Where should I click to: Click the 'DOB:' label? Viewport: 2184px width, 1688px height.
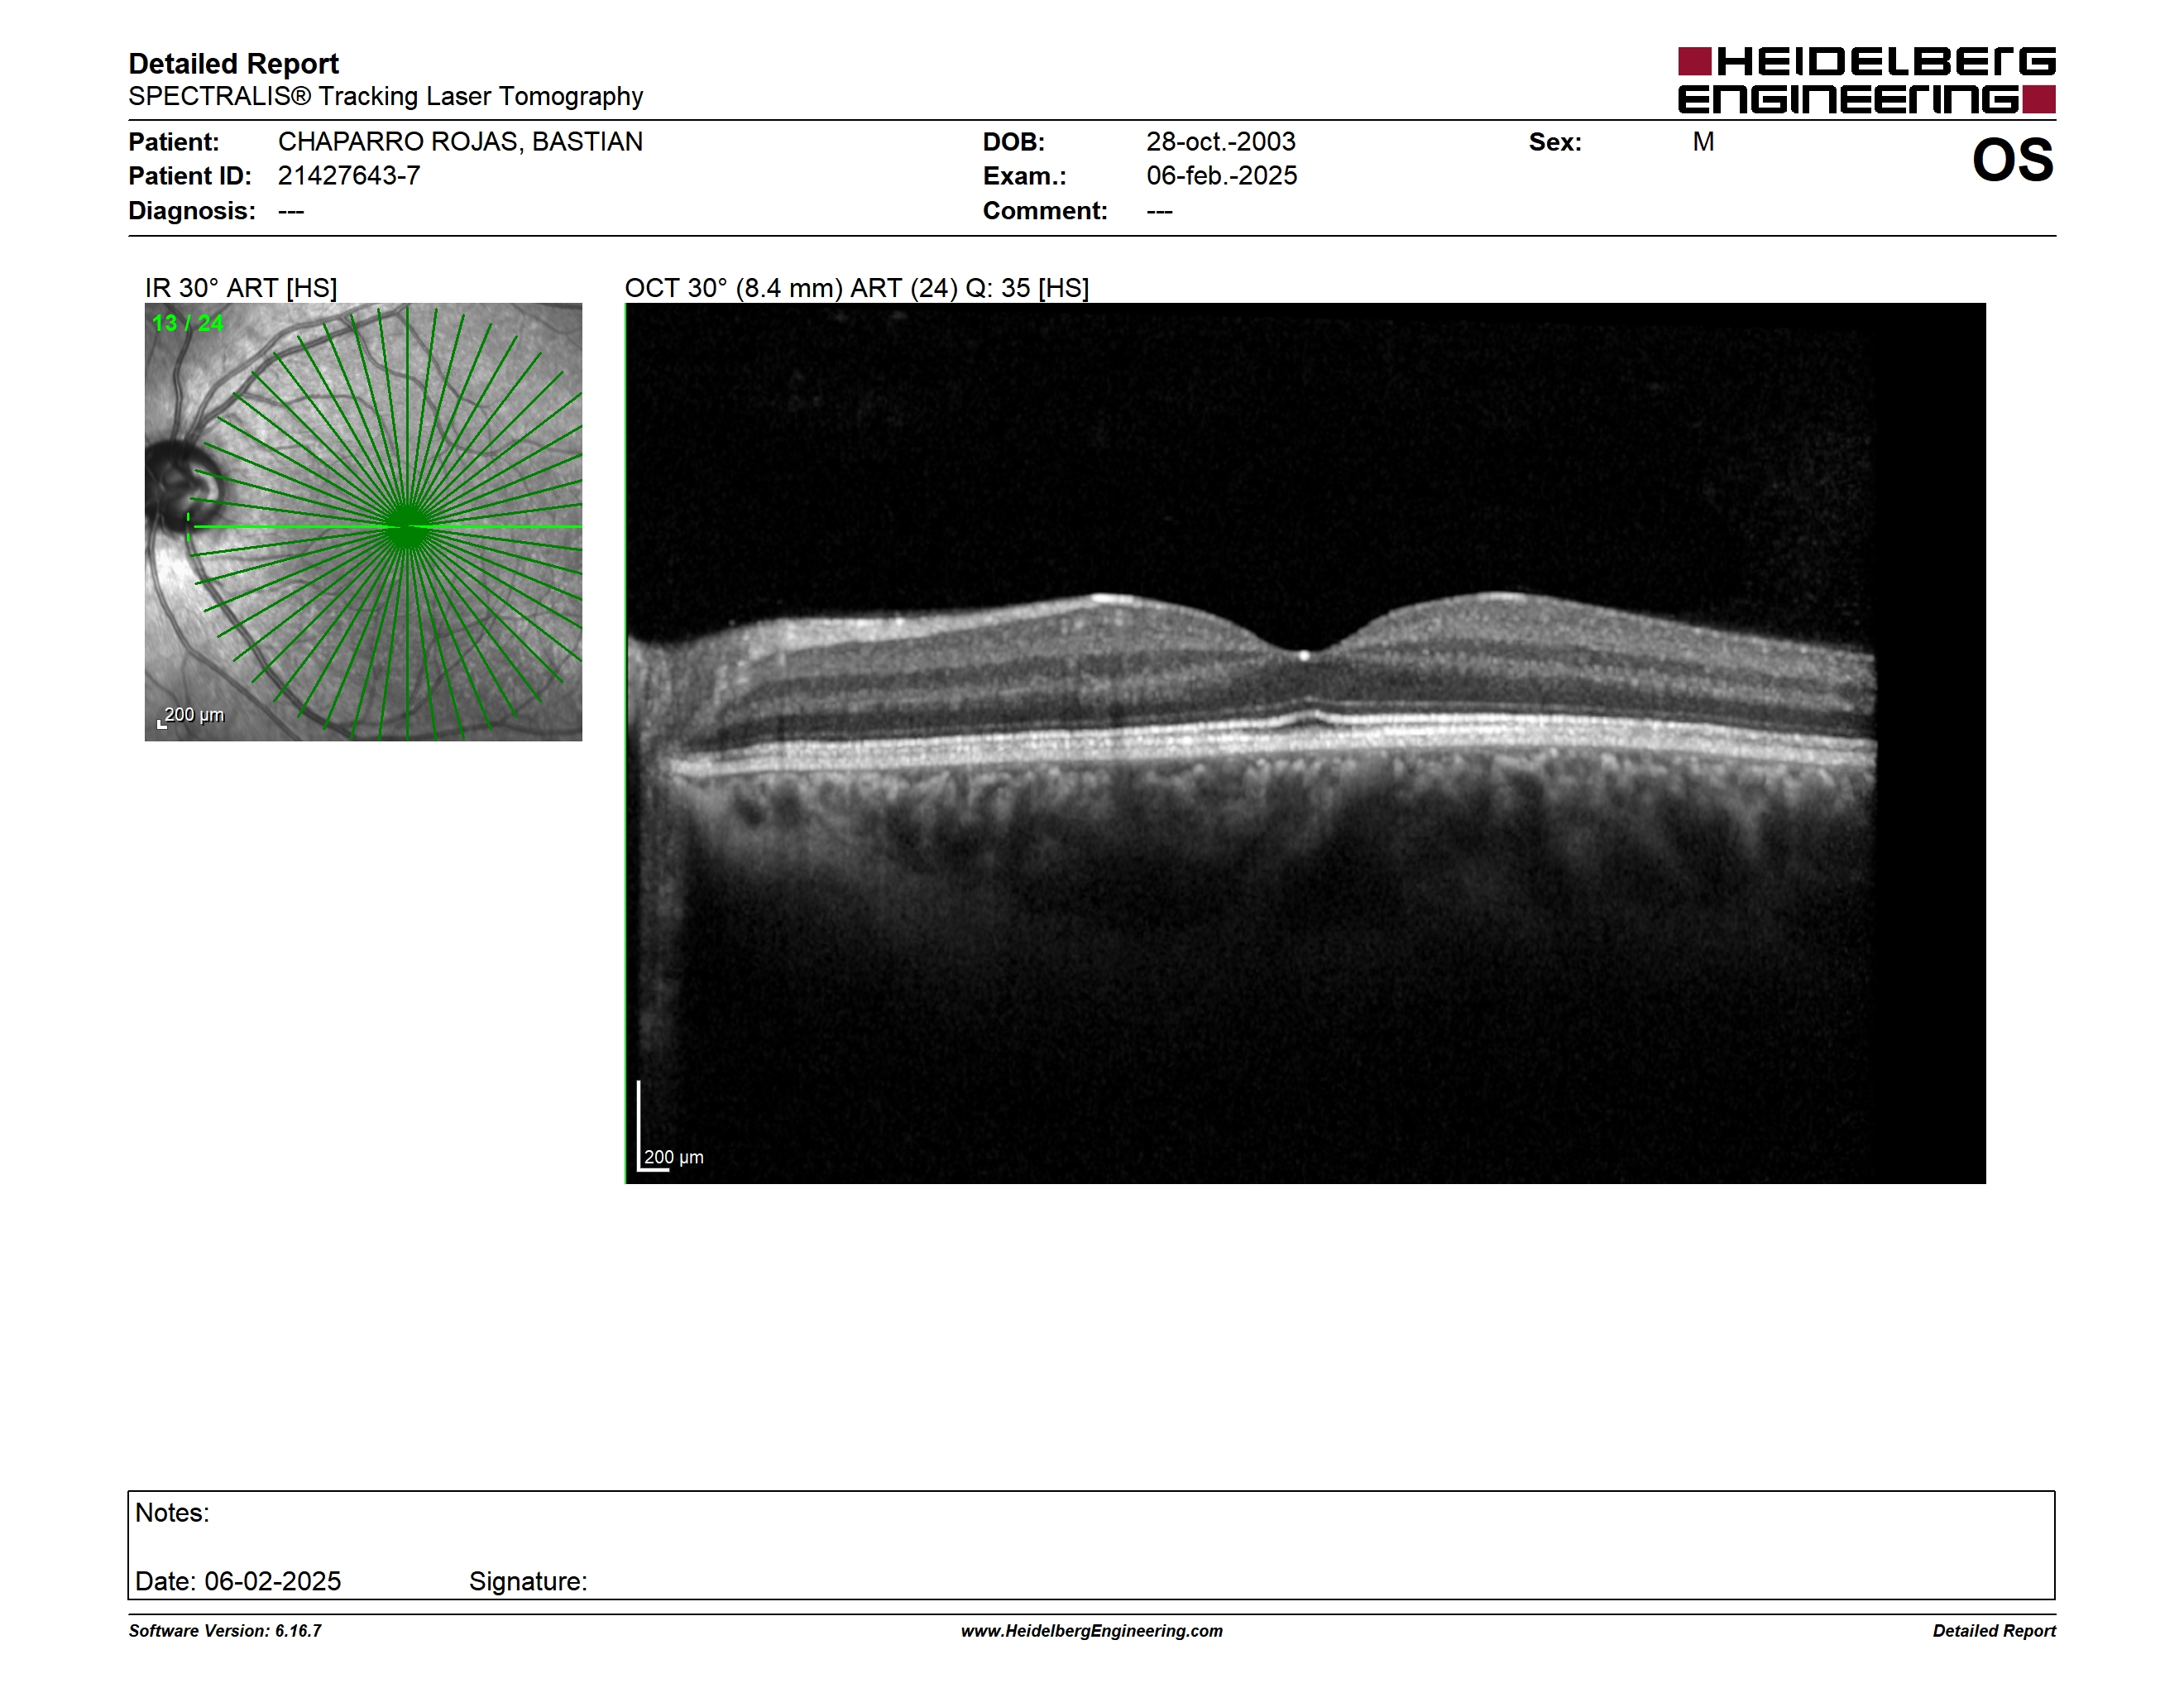pos(1014,142)
